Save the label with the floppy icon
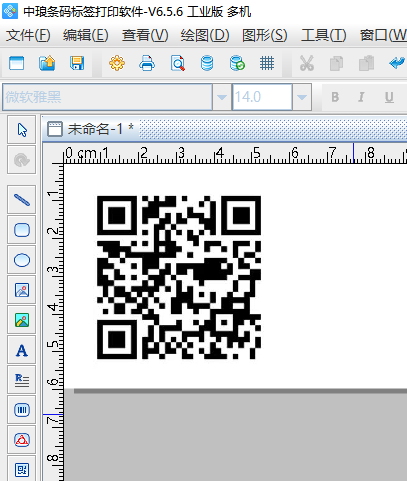Screen dimensions: 407x481 coord(77,63)
